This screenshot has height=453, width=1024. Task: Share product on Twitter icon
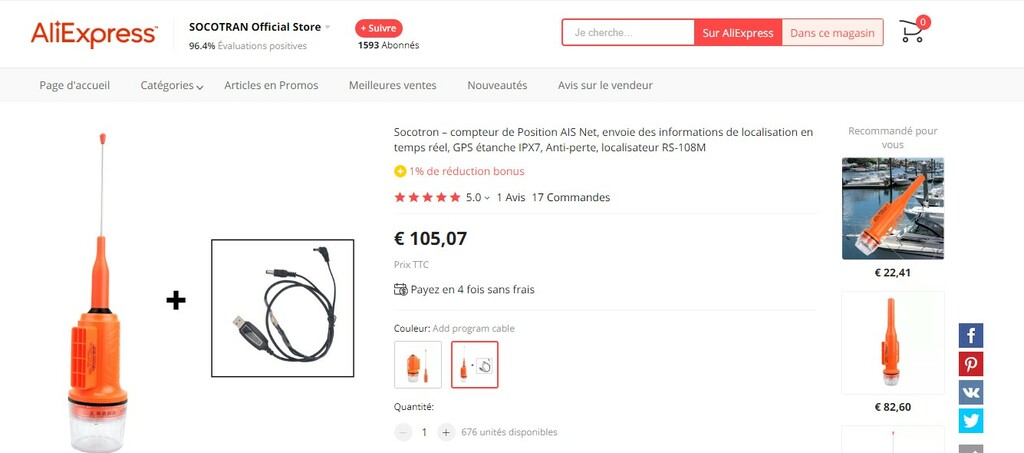click(x=970, y=421)
